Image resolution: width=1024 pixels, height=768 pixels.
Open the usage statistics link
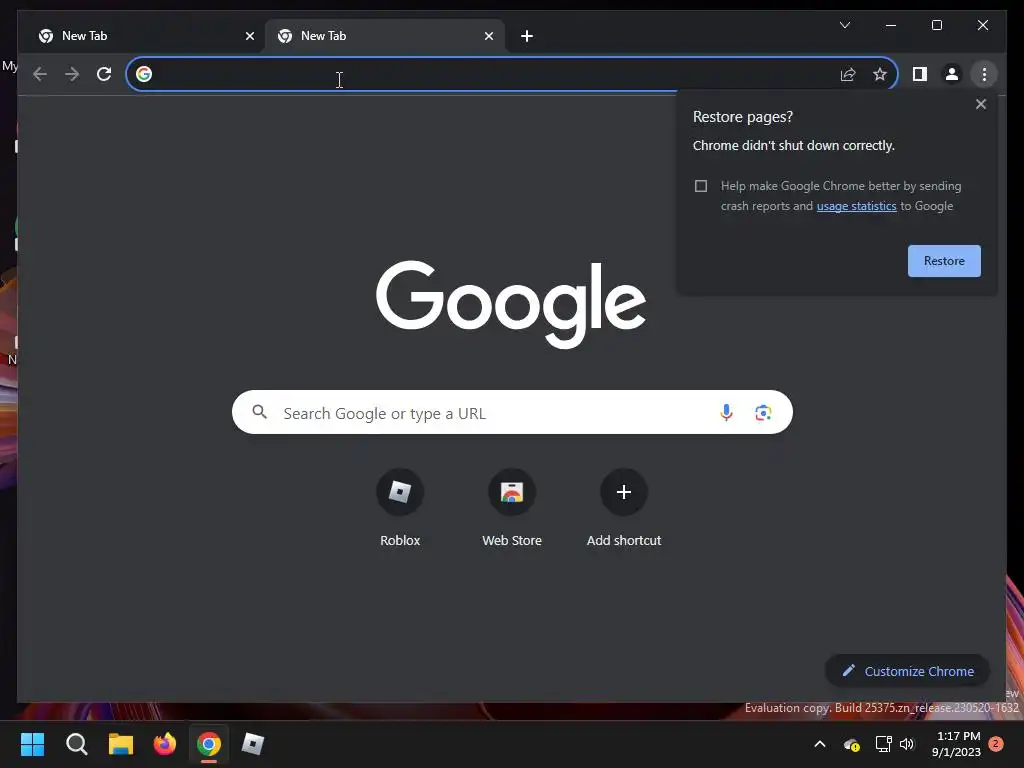pyautogui.click(x=856, y=206)
